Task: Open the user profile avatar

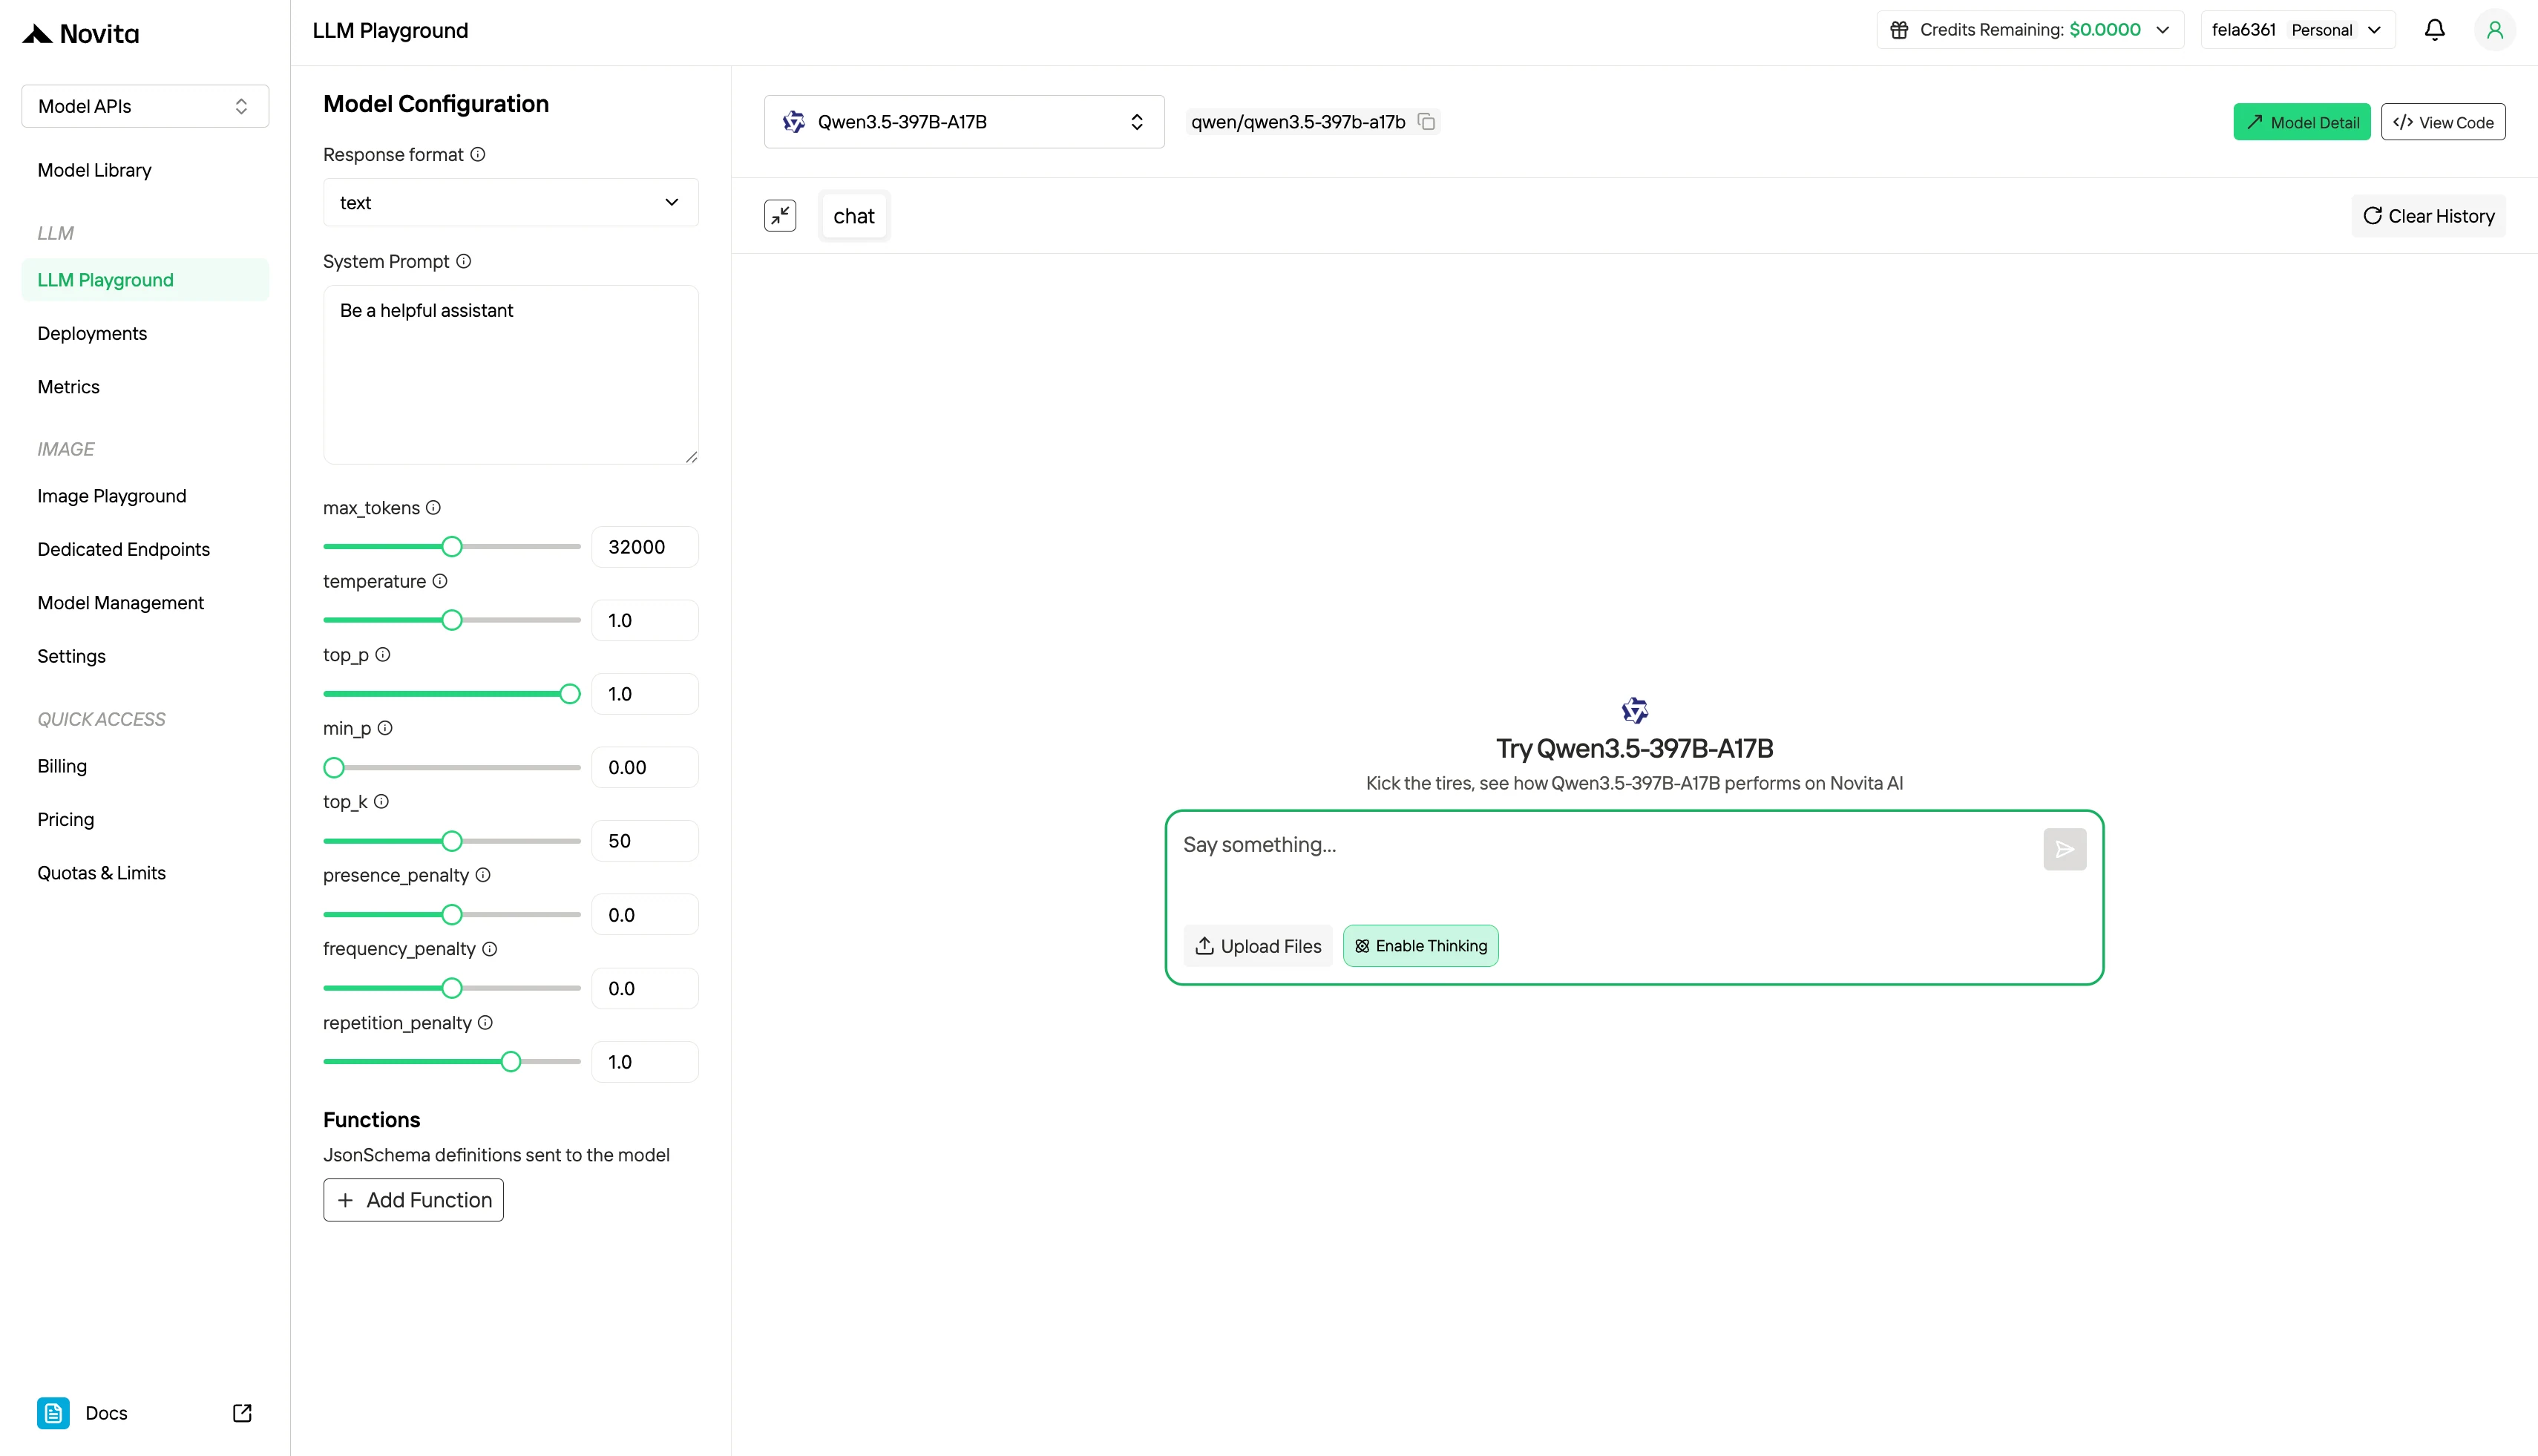Action: [2494, 30]
